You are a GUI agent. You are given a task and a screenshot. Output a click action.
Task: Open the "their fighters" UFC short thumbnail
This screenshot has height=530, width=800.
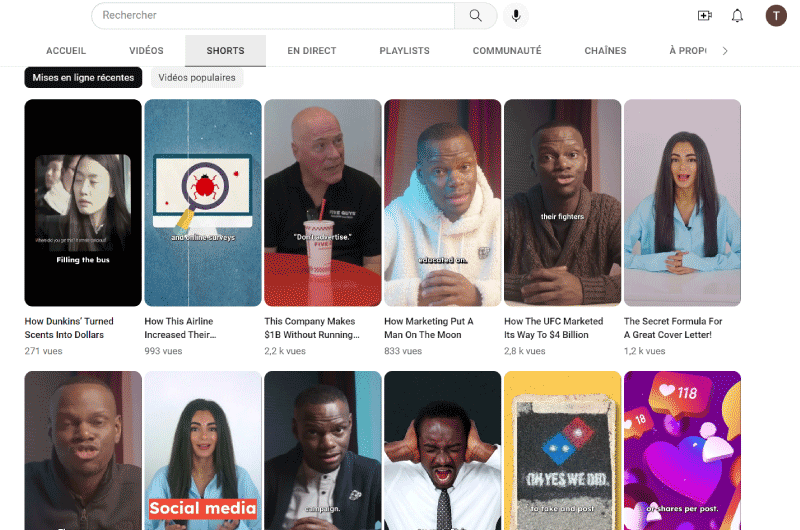pos(563,203)
